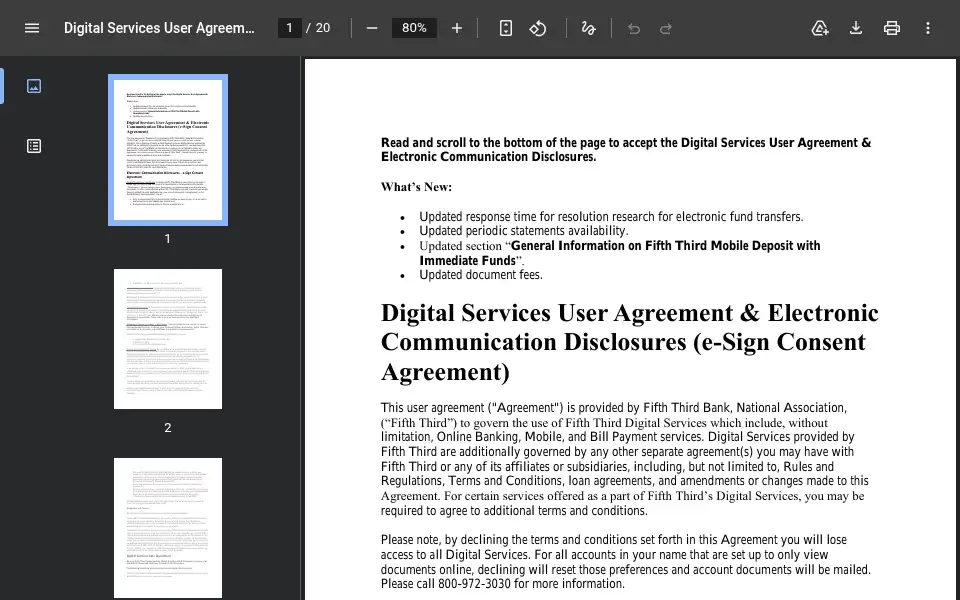Zoom out with the minus button
Viewport: 960px width, 600px height.
pos(372,28)
